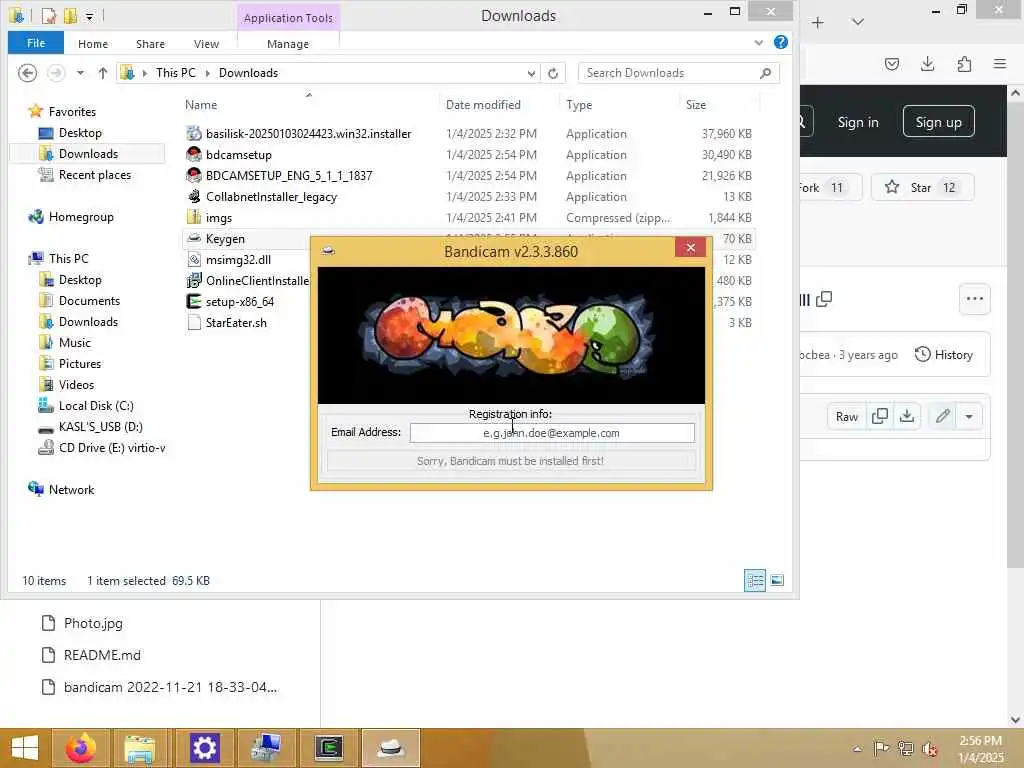
Task: Open the three-dot more options on GitHub
Action: pos(974,298)
